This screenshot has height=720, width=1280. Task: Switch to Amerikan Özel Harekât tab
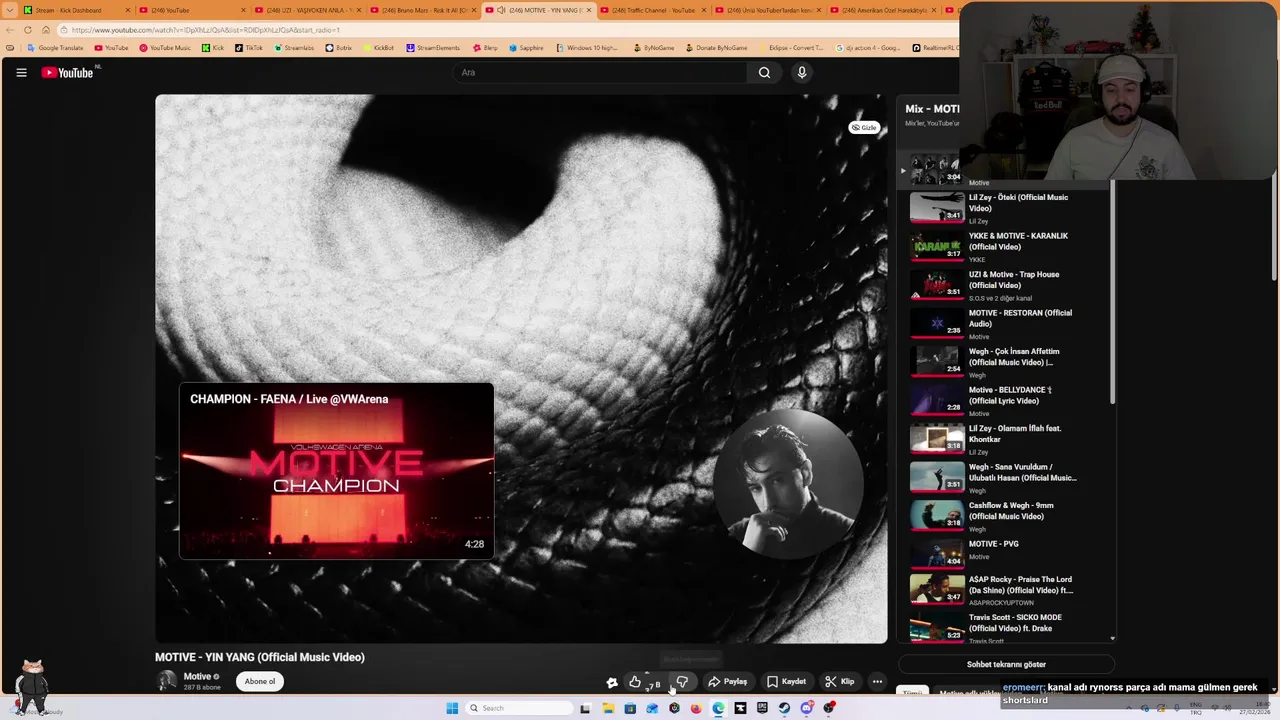tap(883, 10)
